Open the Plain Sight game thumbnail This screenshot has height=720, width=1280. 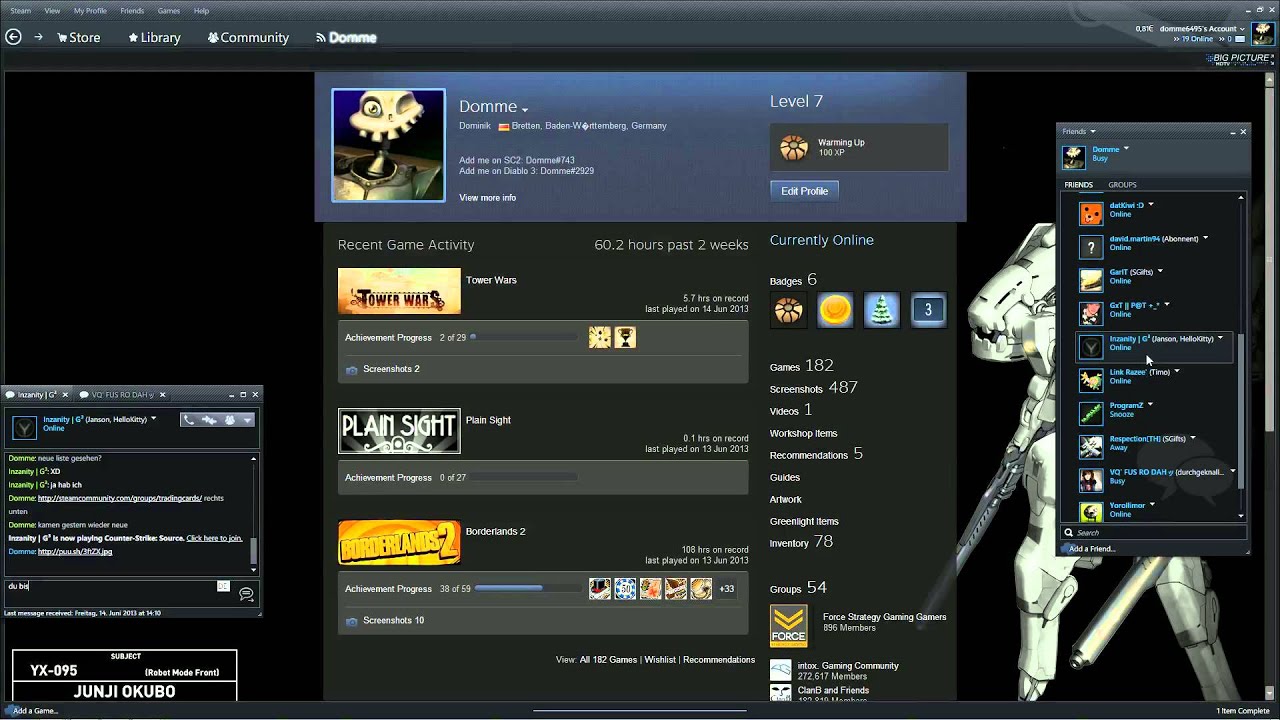point(399,432)
